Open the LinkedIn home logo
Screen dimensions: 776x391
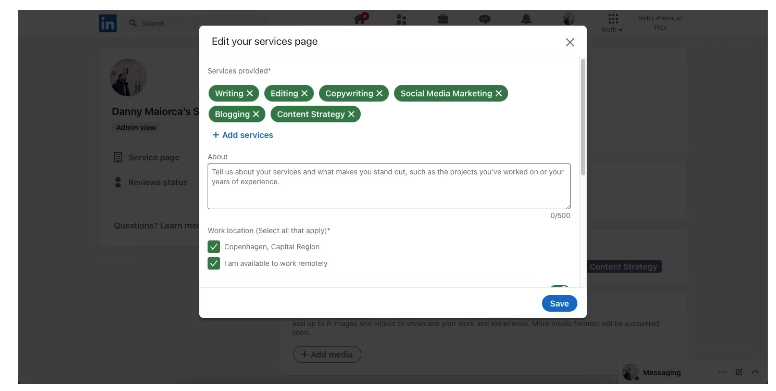pos(108,23)
